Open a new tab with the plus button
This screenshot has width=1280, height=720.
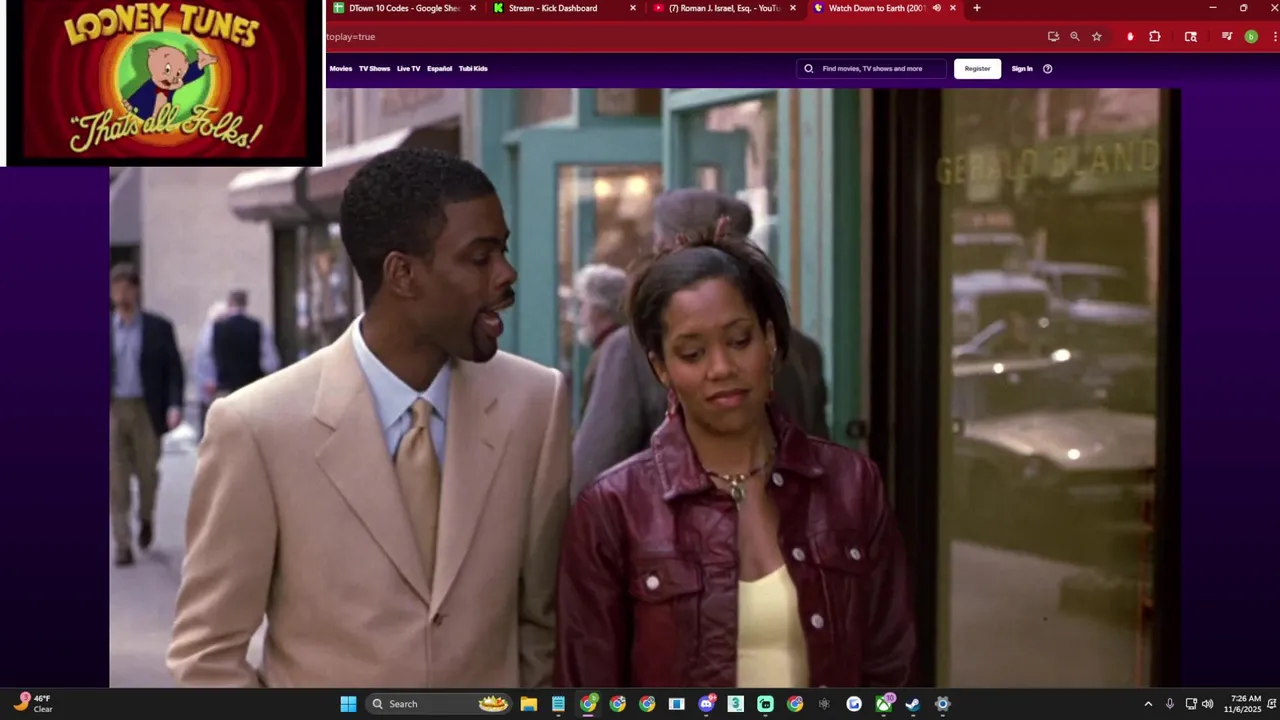pos(977,8)
